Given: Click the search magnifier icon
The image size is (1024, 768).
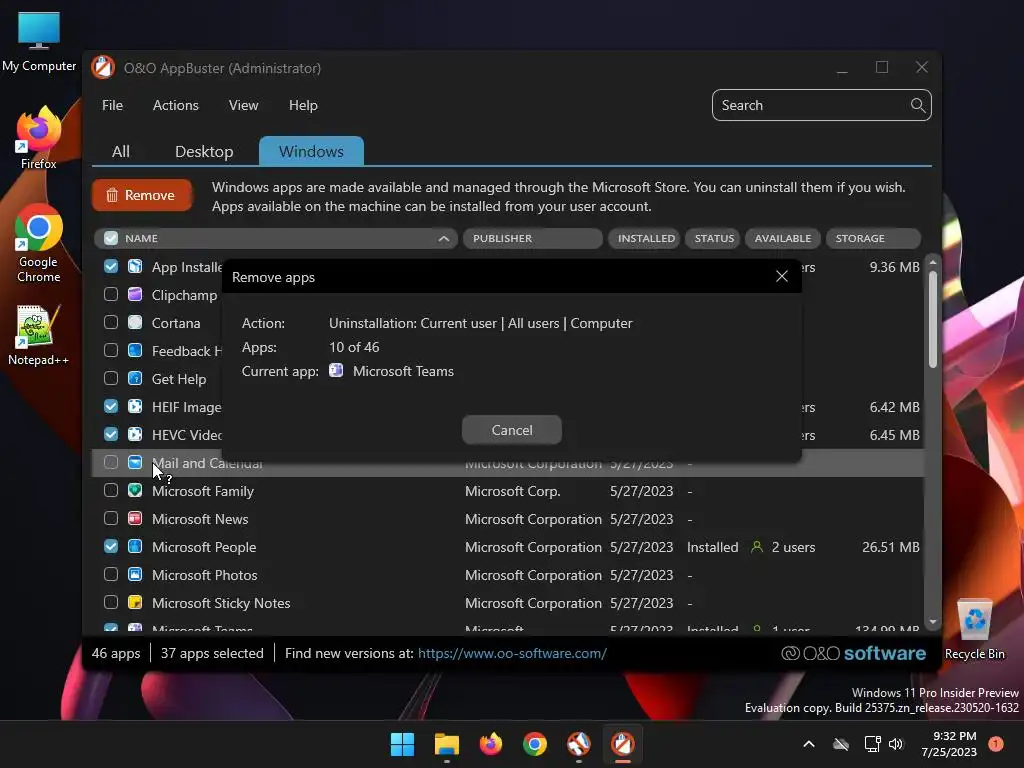Looking at the screenshot, I should [918, 105].
